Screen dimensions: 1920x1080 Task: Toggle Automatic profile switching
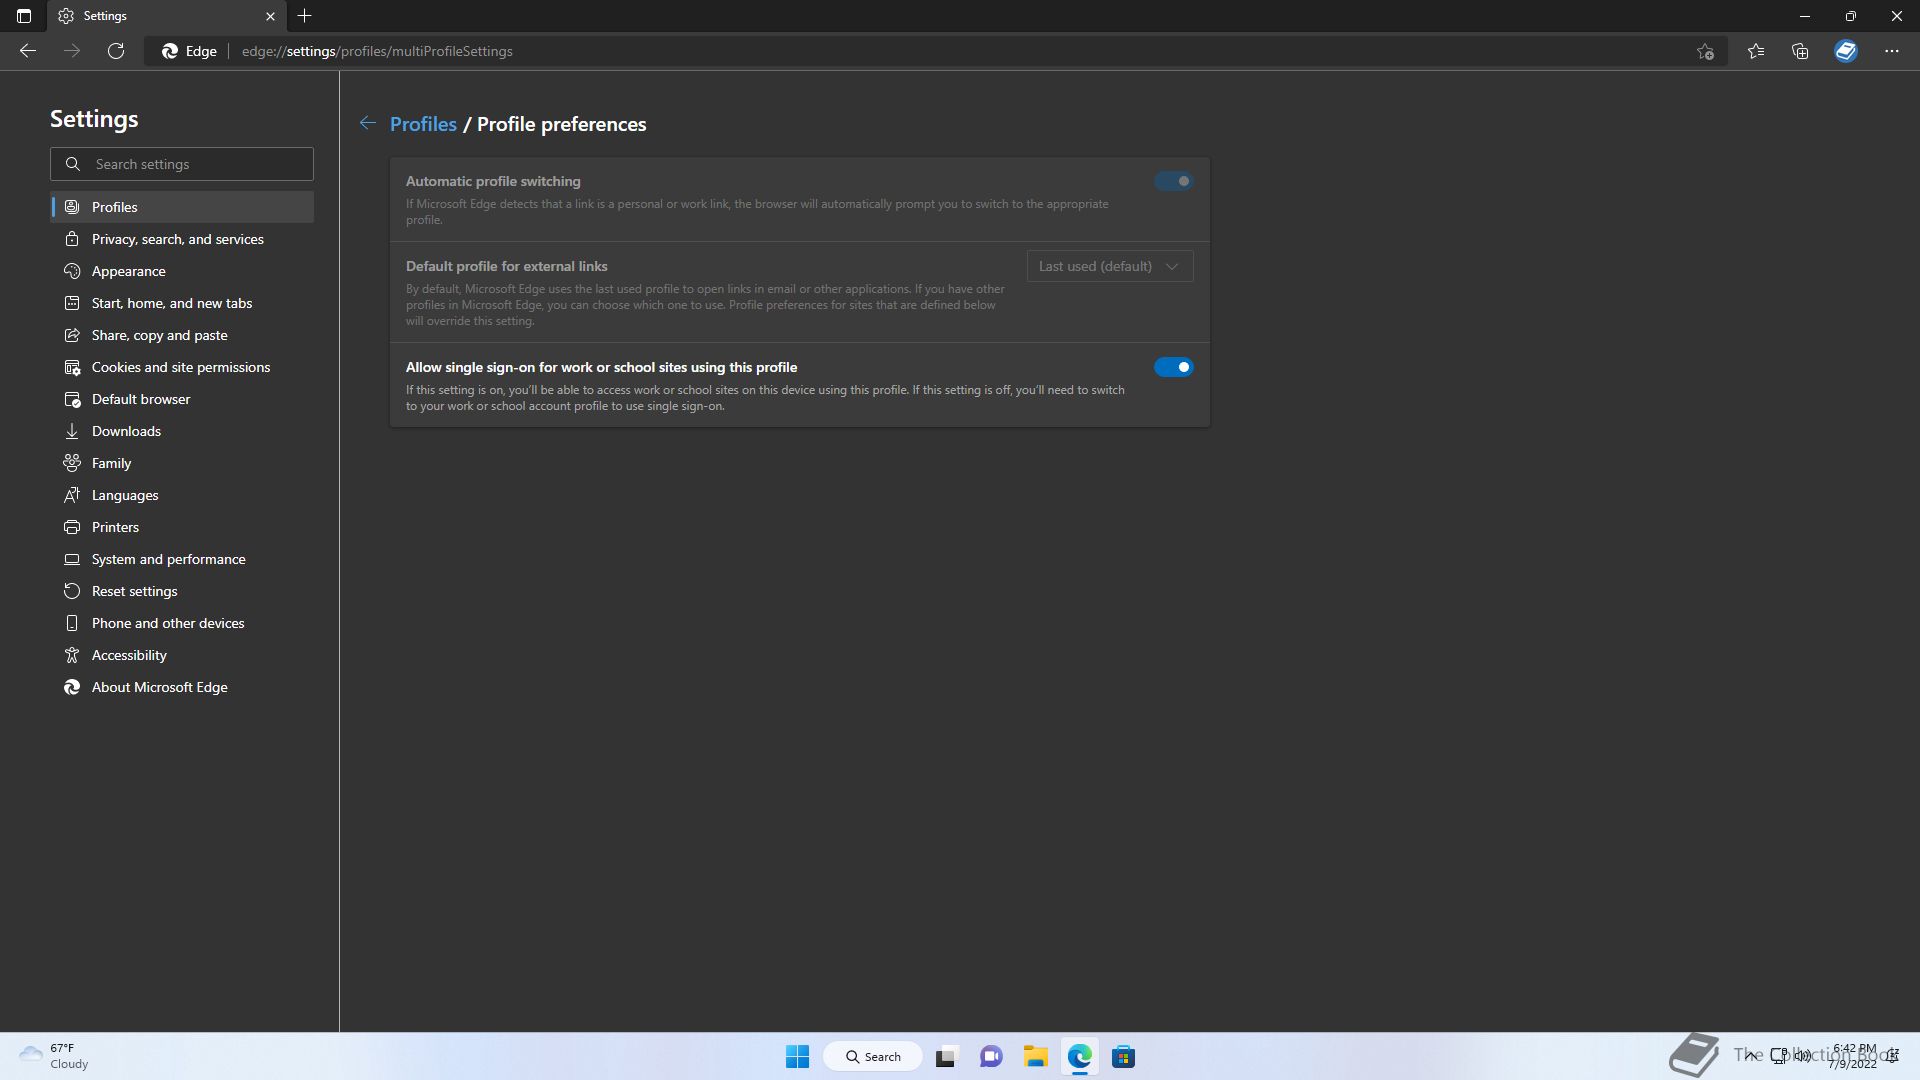1173,181
